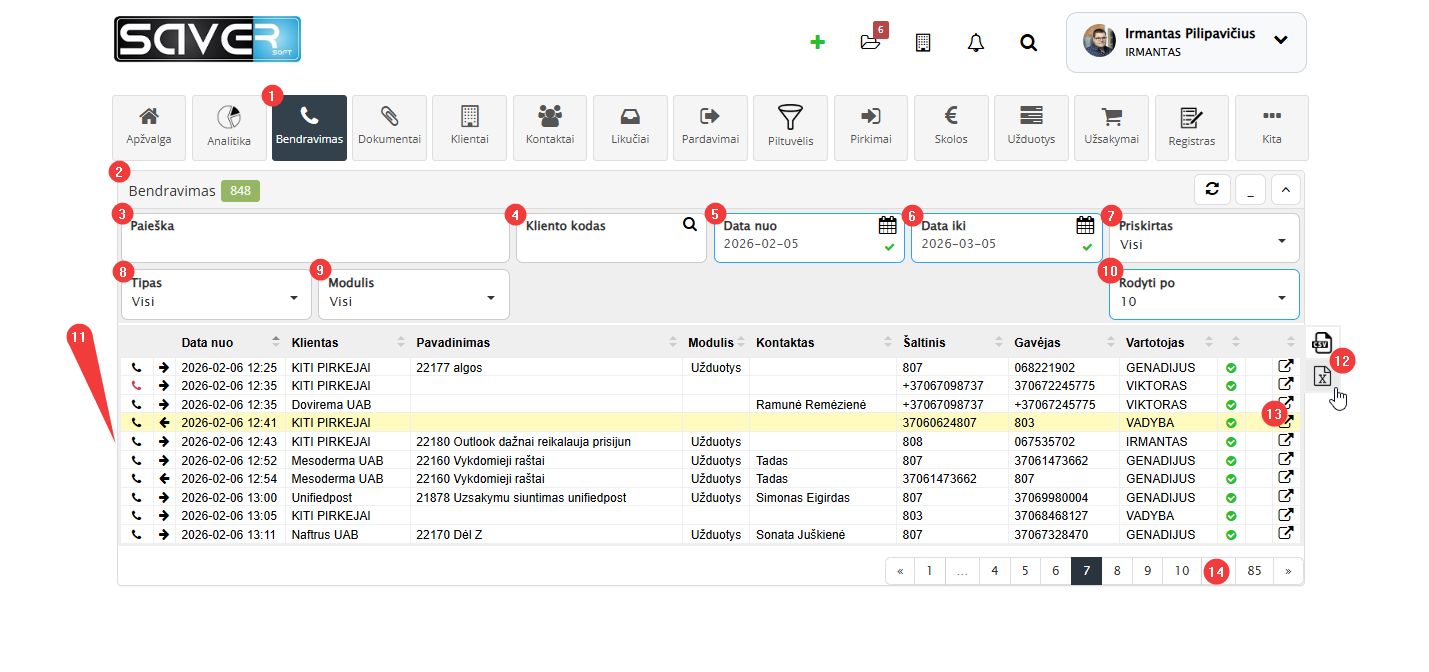
Task: Jump to last page 85
Action: (x=1254, y=571)
